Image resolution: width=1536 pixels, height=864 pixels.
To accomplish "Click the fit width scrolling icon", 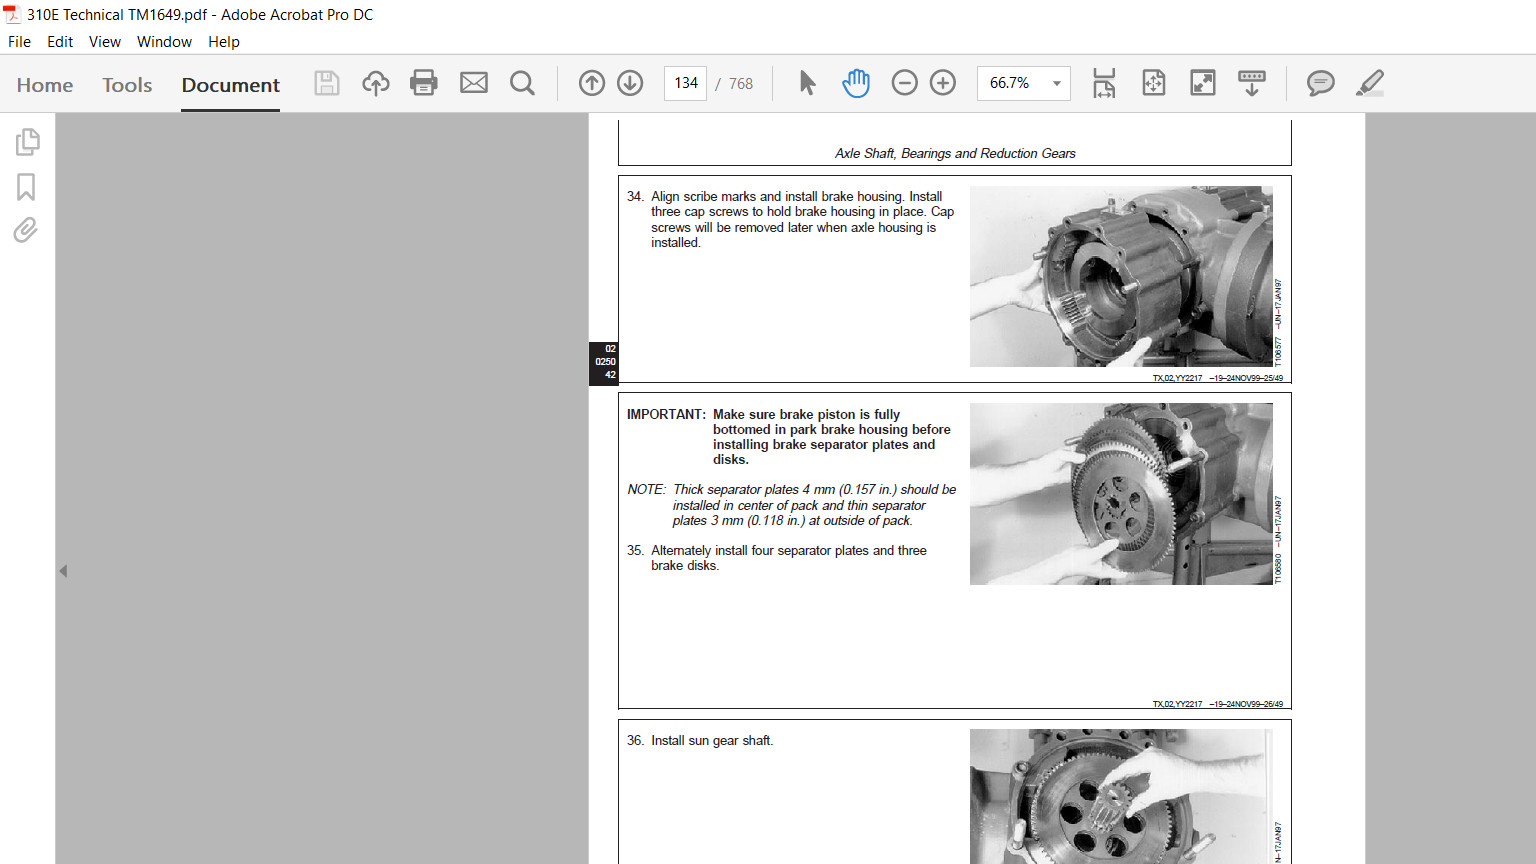I will (x=1104, y=83).
